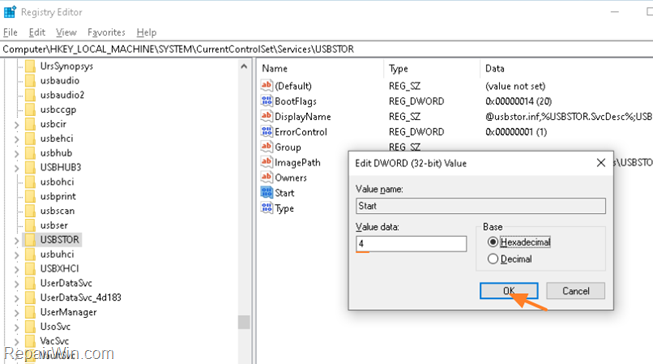Open the File menu
Image resolution: width=653 pixels, height=364 pixels.
coord(10,32)
